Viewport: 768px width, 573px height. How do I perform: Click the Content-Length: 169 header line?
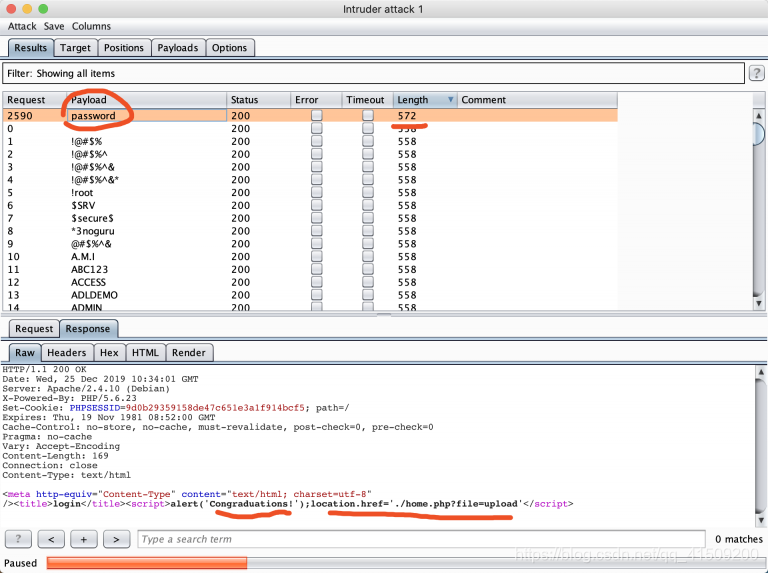(x=55, y=456)
